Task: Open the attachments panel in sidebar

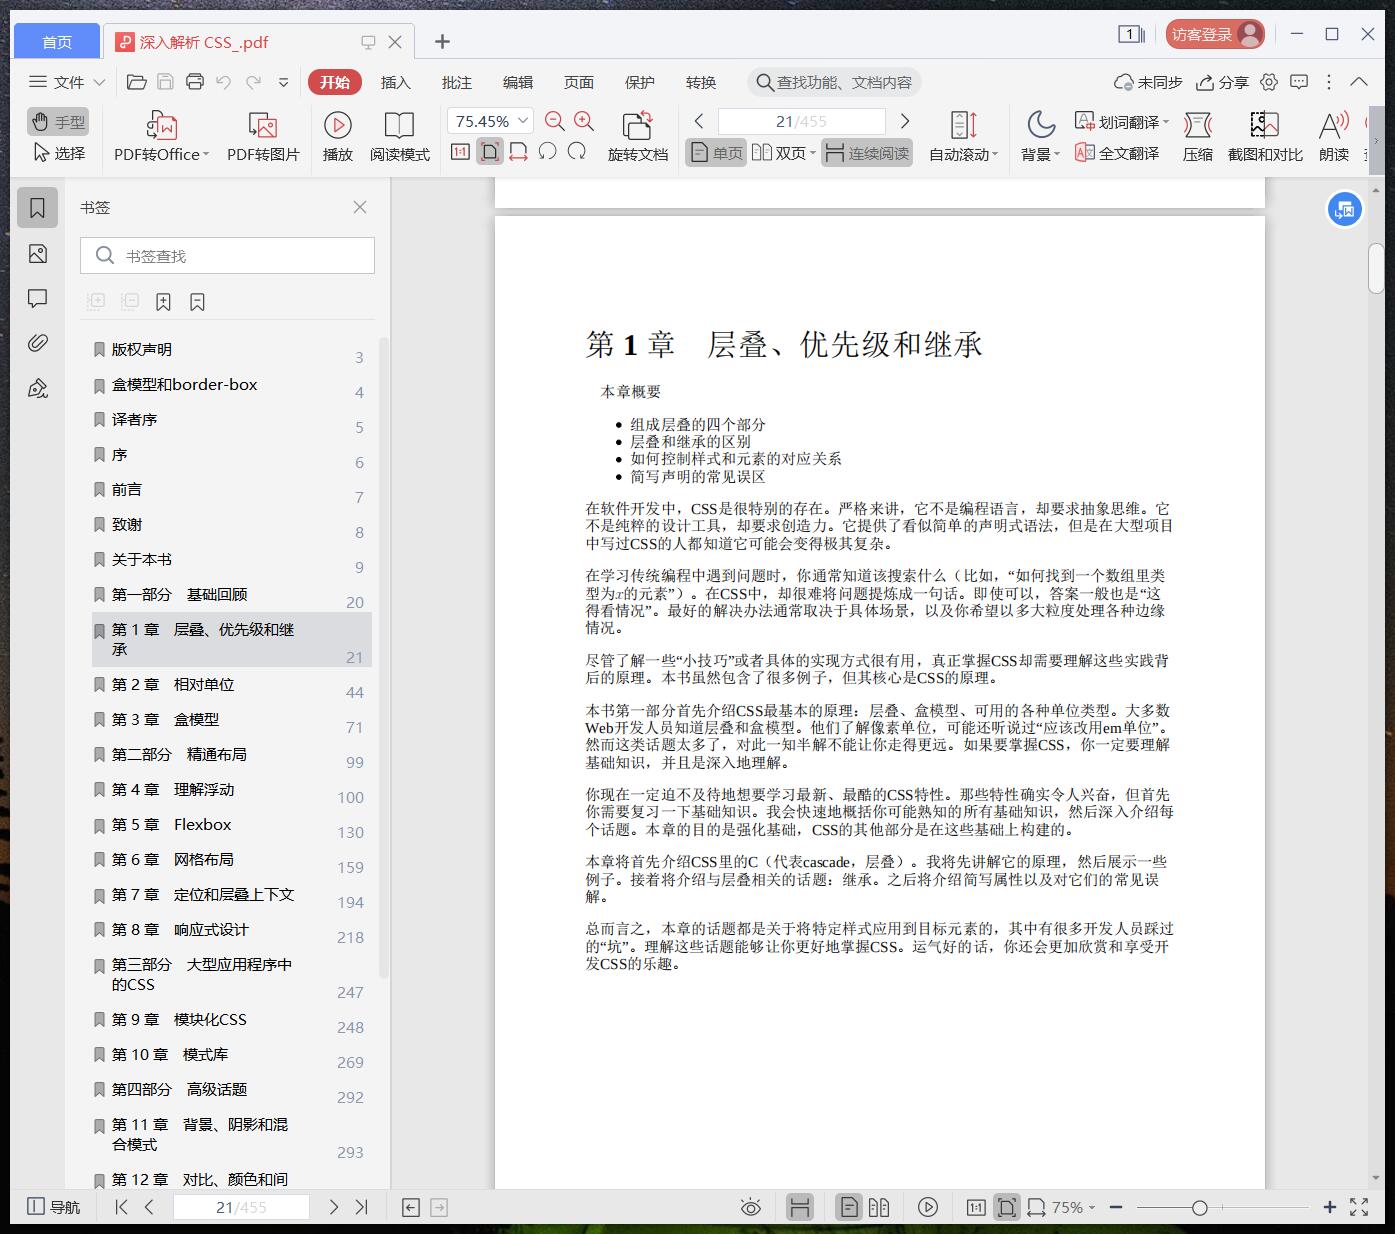Action: pos(38,344)
